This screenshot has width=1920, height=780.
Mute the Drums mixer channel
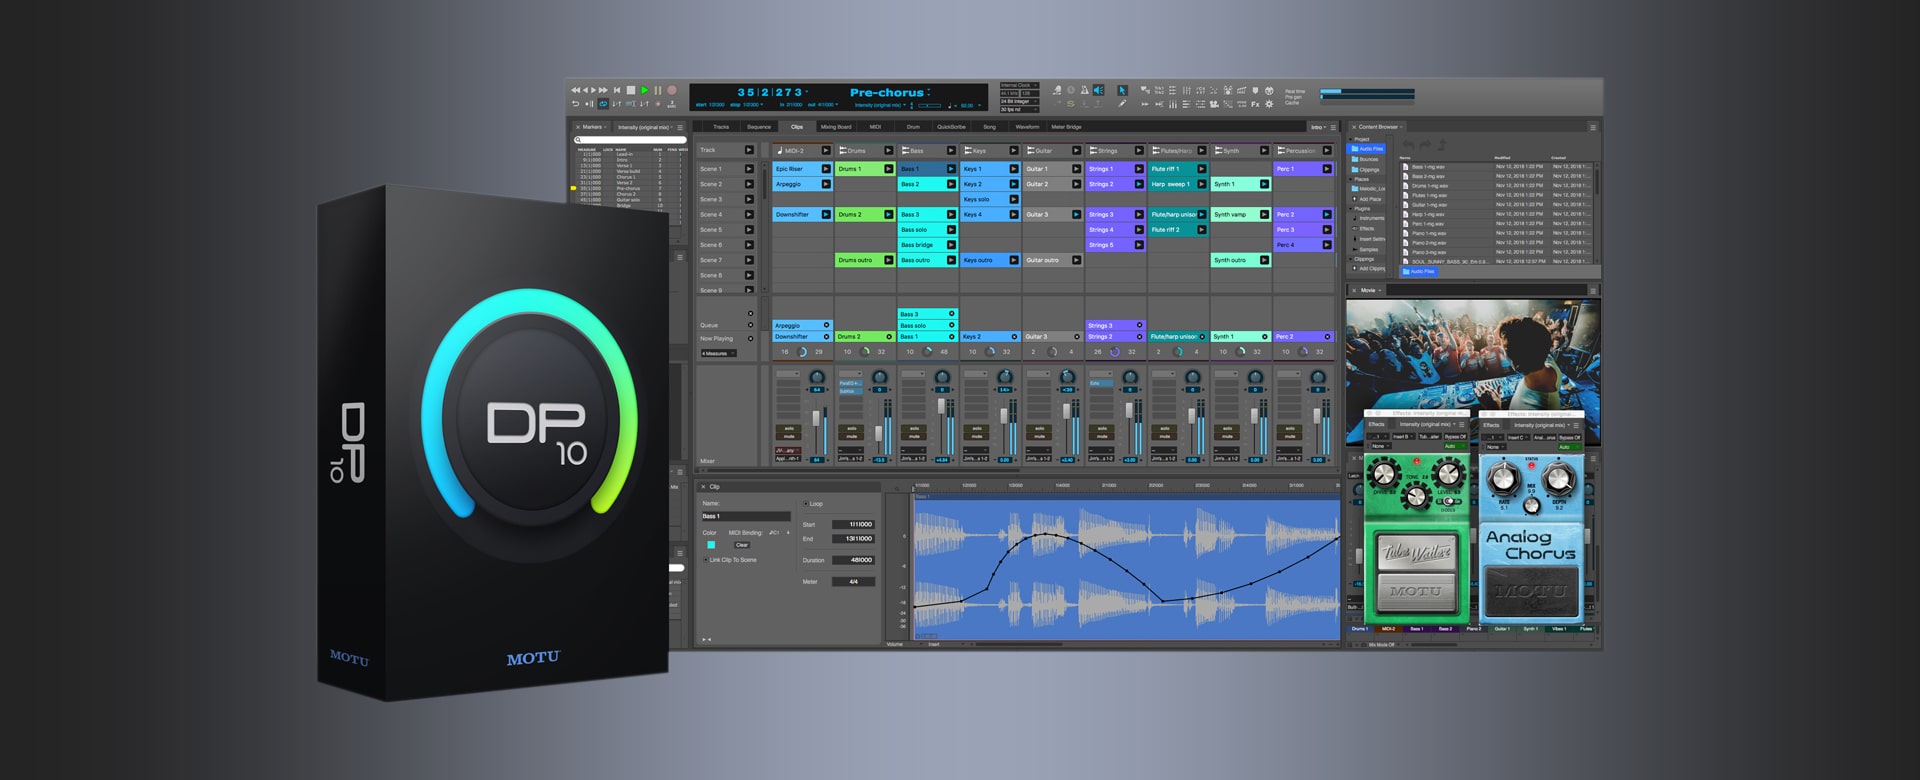pos(851,437)
